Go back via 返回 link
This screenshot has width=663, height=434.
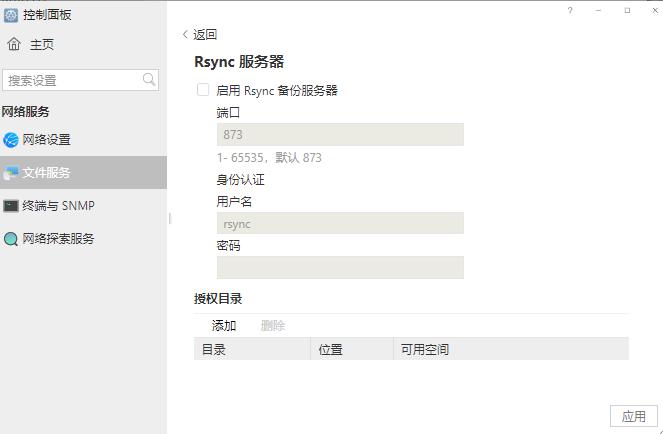[205, 35]
